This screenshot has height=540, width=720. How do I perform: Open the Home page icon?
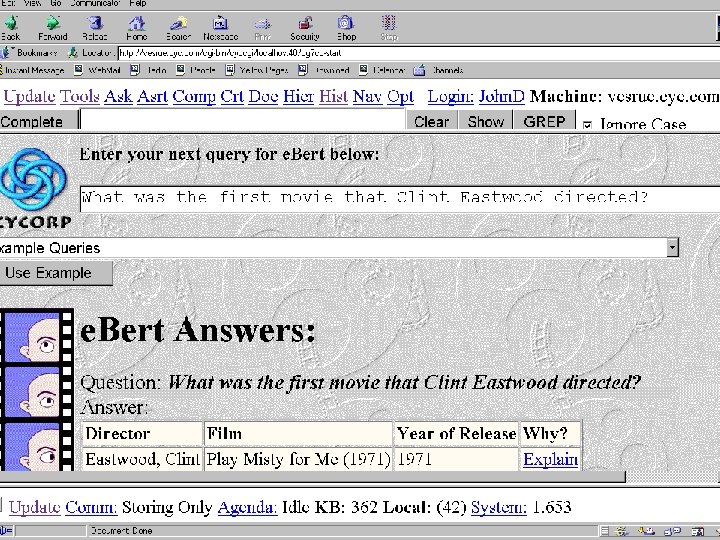coord(136,23)
